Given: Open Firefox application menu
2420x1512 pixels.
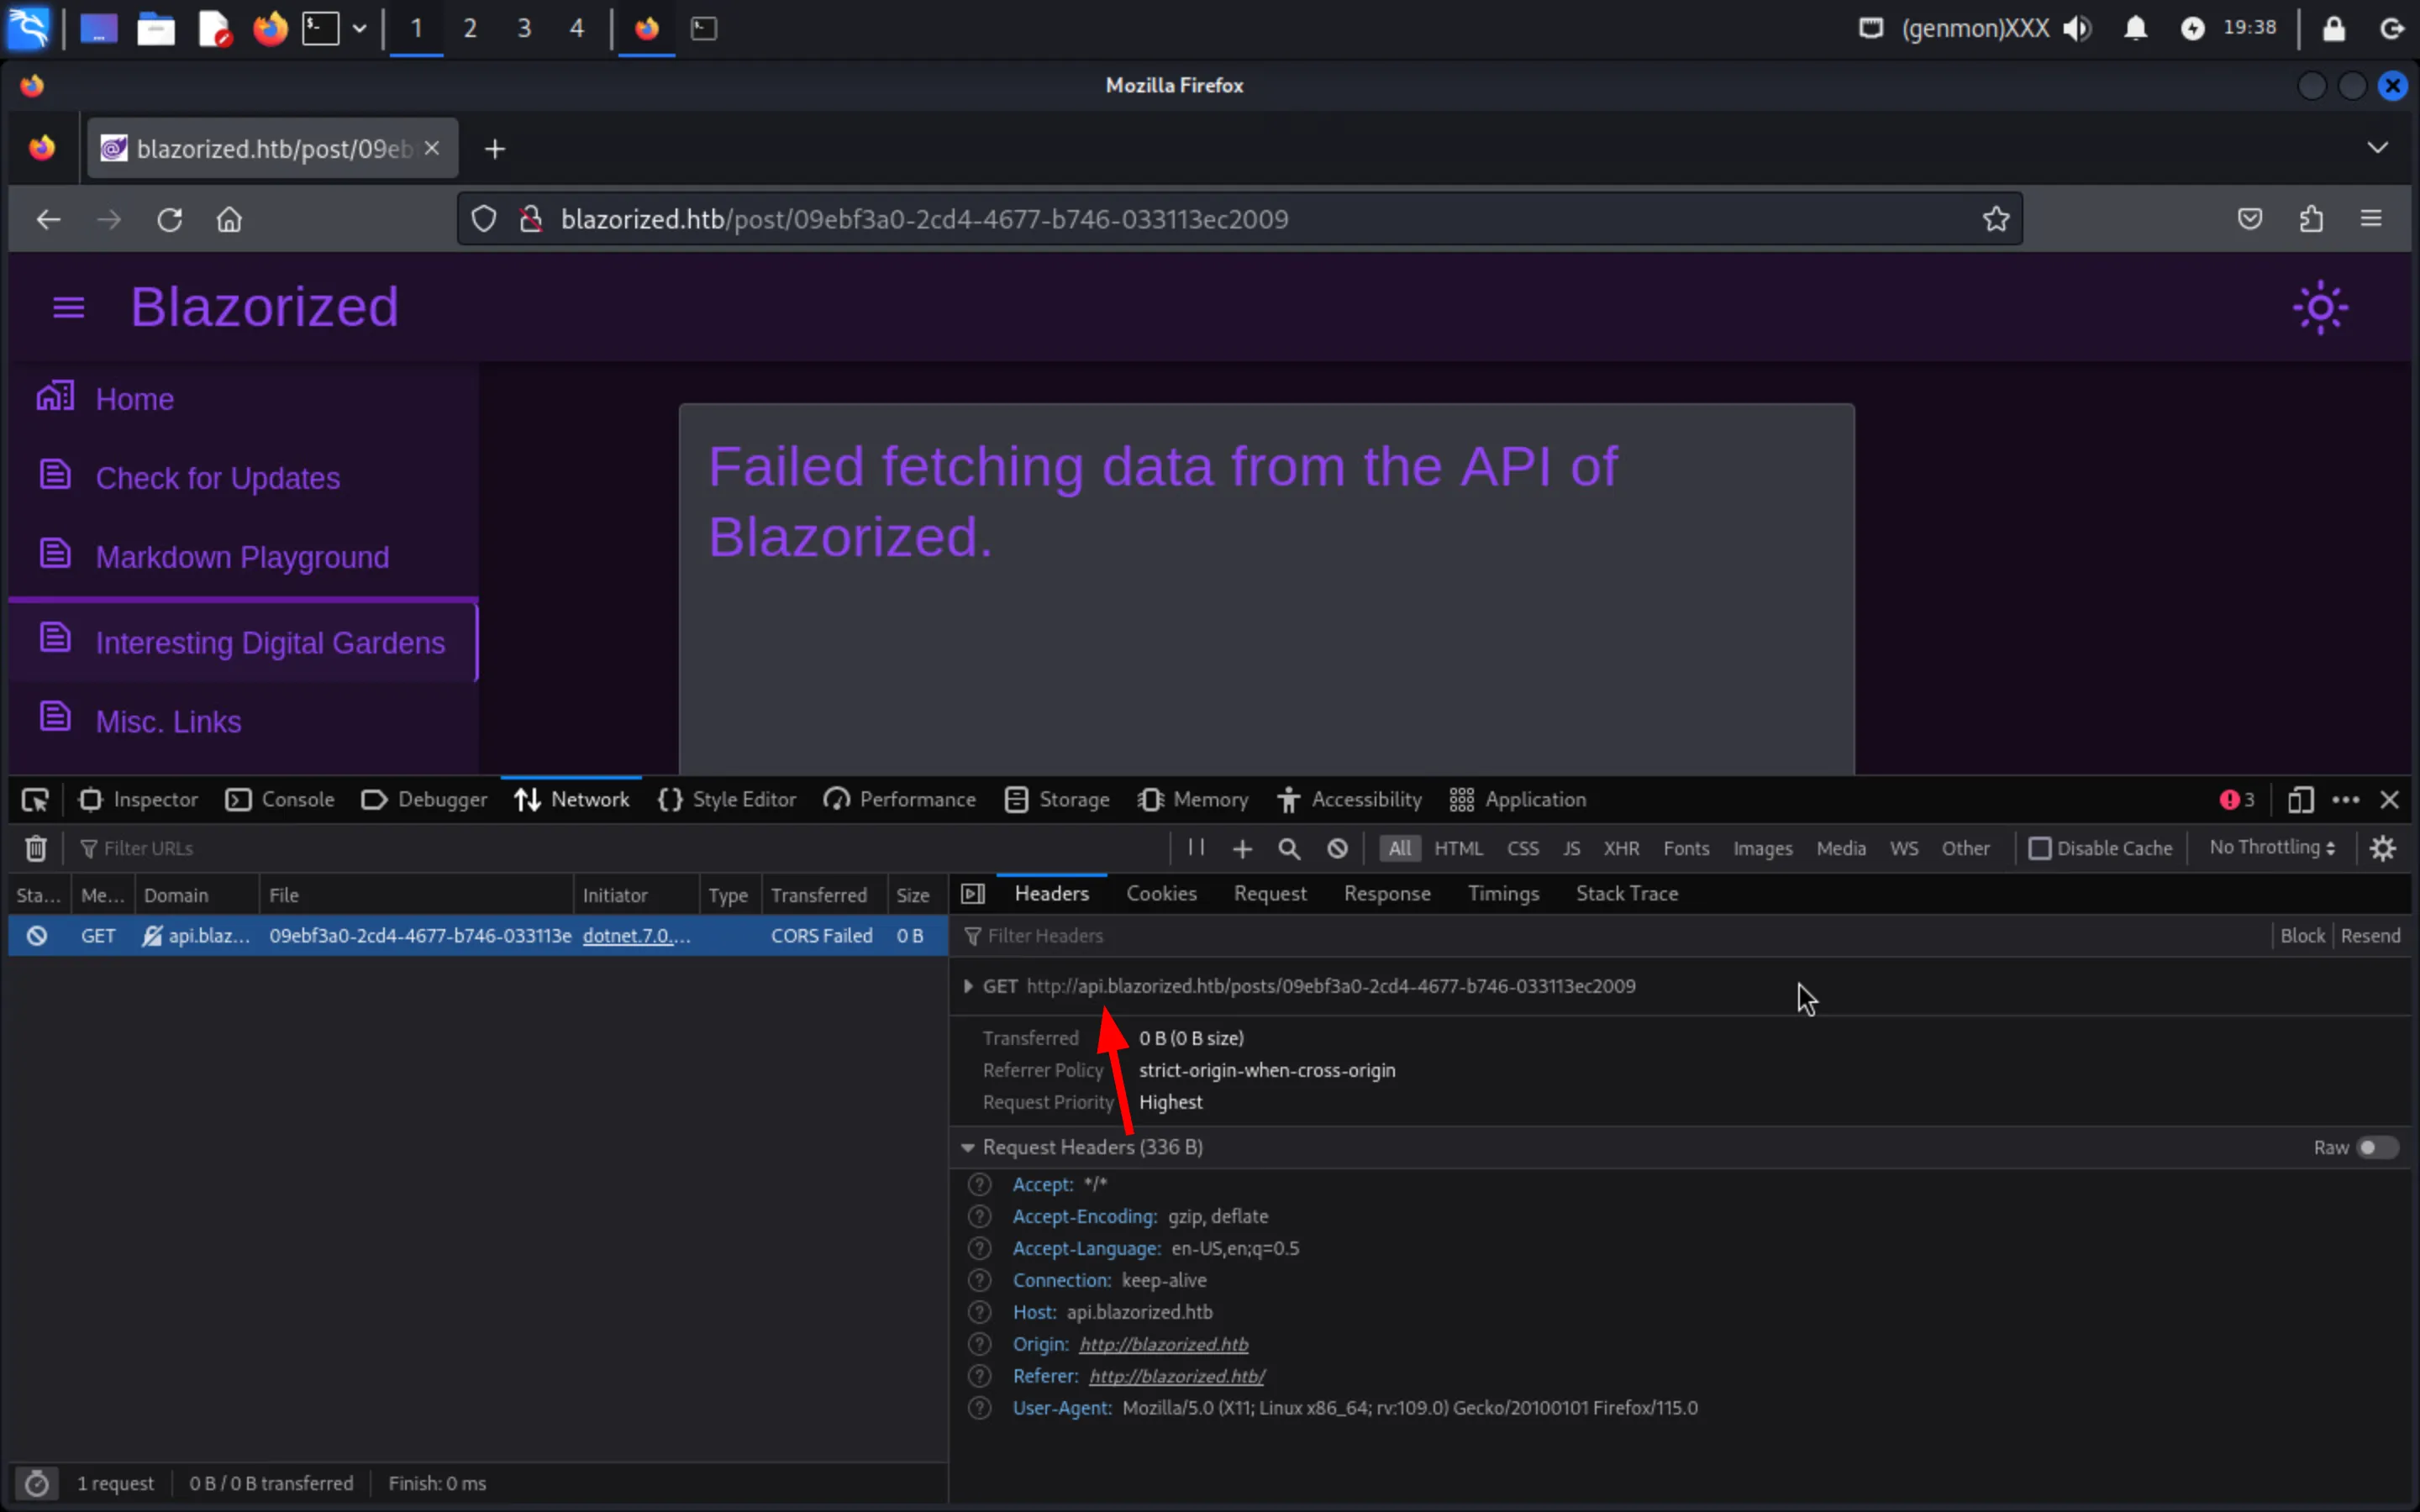Looking at the screenshot, I should [x=2371, y=218].
